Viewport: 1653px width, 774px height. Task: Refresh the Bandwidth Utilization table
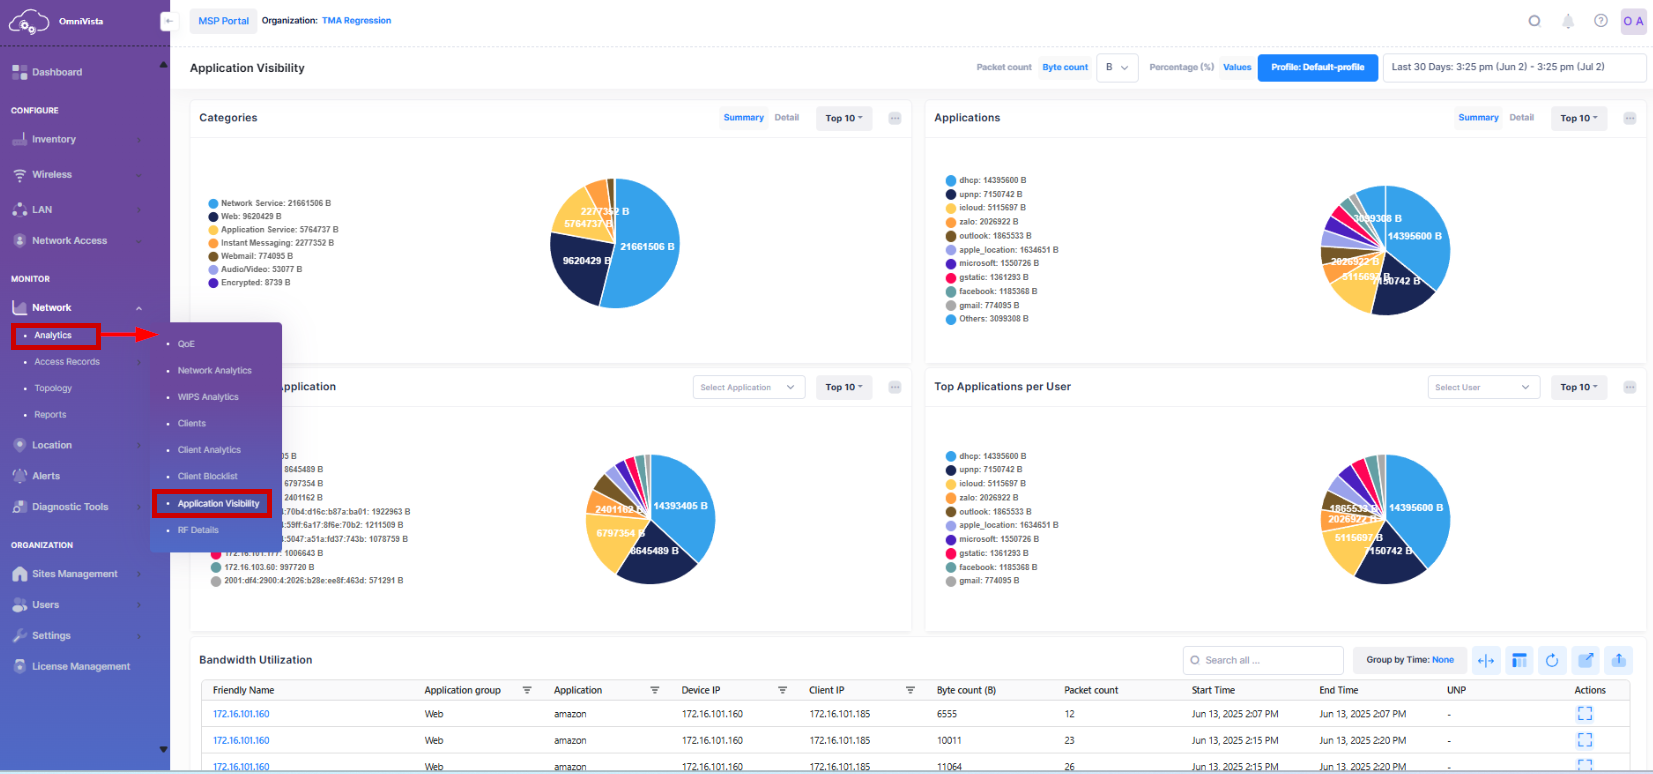click(1552, 660)
